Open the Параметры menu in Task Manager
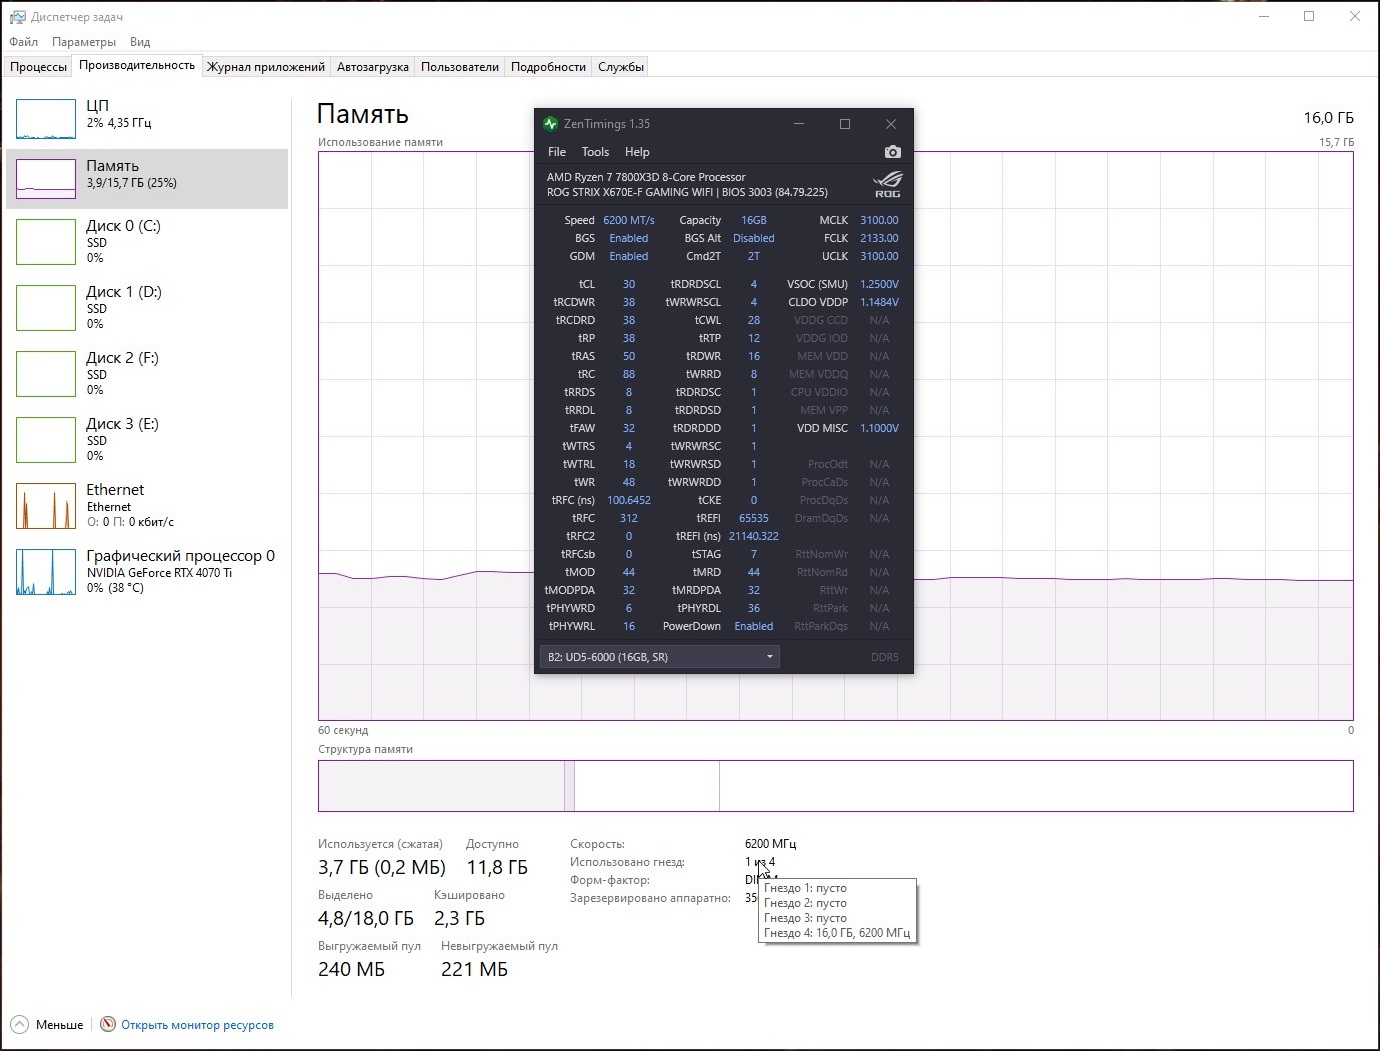This screenshot has height=1051, width=1380. (x=84, y=42)
